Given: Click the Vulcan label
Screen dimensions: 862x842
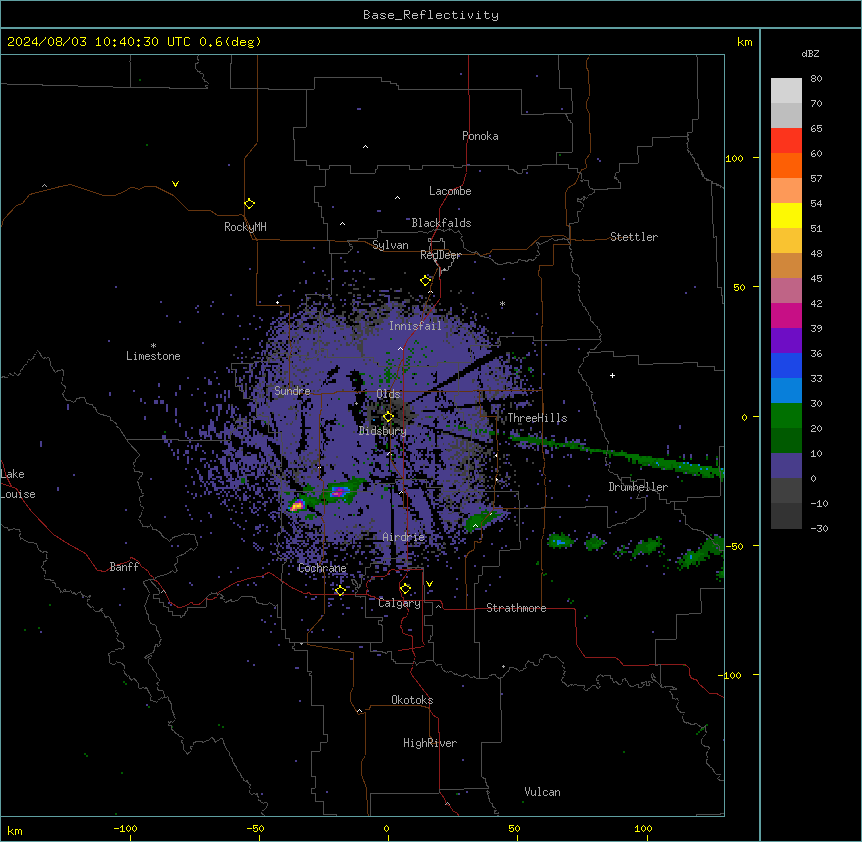Looking at the screenshot, I should tap(542, 792).
